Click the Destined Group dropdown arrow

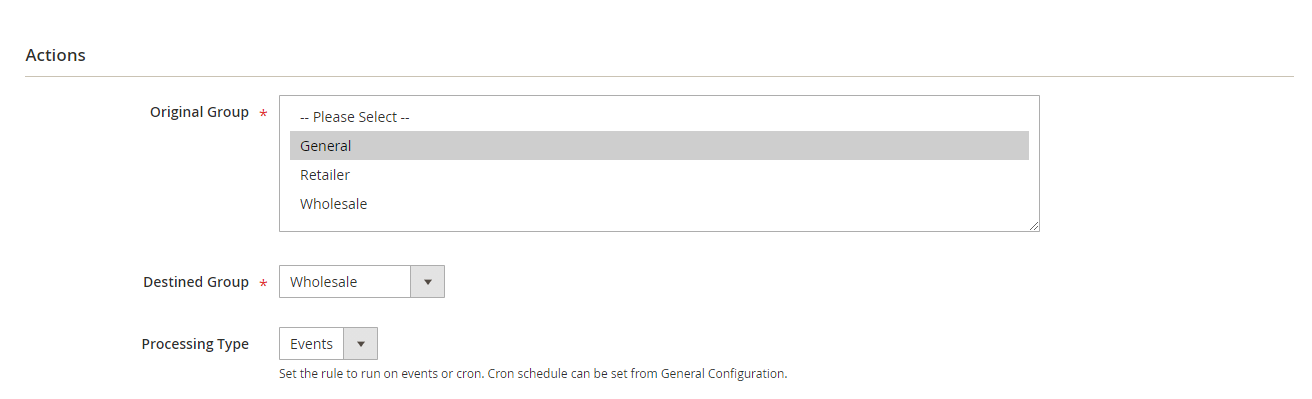[427, 282]
